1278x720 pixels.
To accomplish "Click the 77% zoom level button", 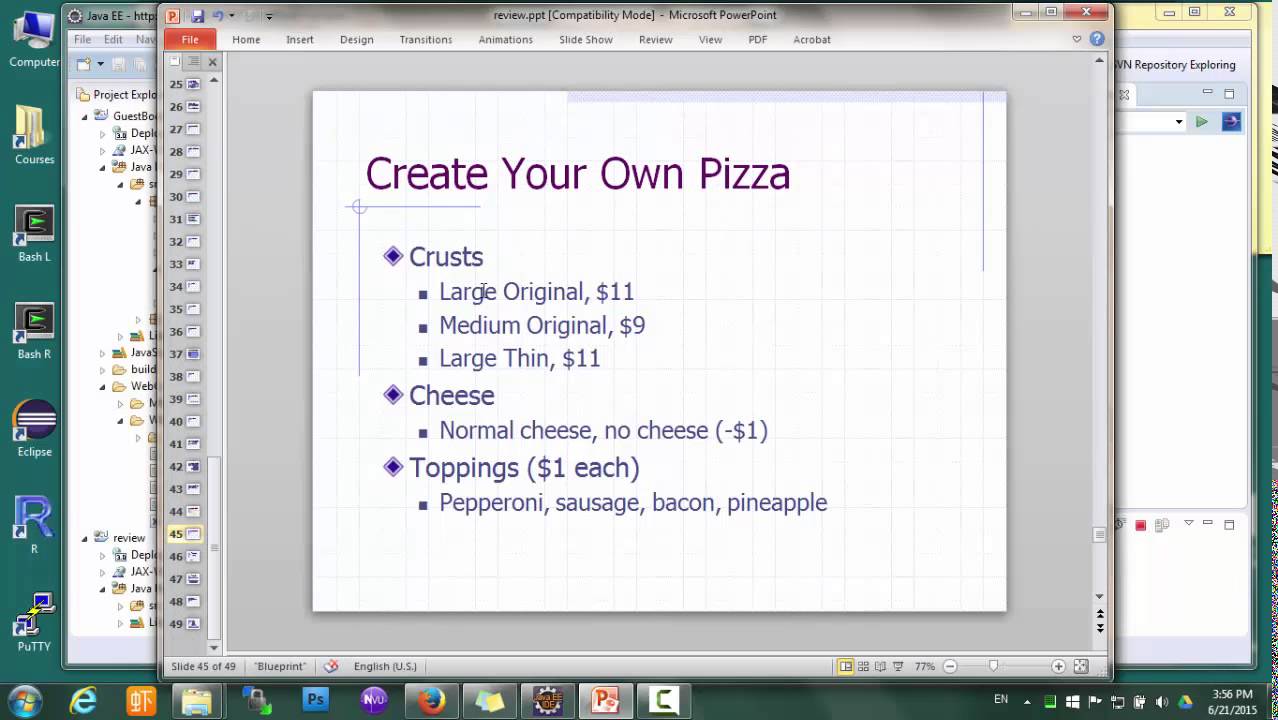I will 924,666.
